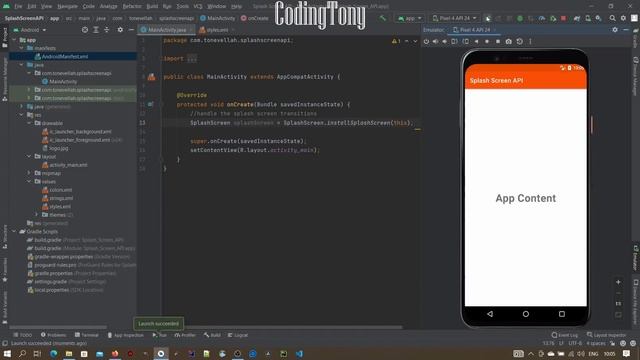The height and width of the screenshot is (360, 640).
Task: Open the TODO tool window
Action: click(x=22, y=335)
